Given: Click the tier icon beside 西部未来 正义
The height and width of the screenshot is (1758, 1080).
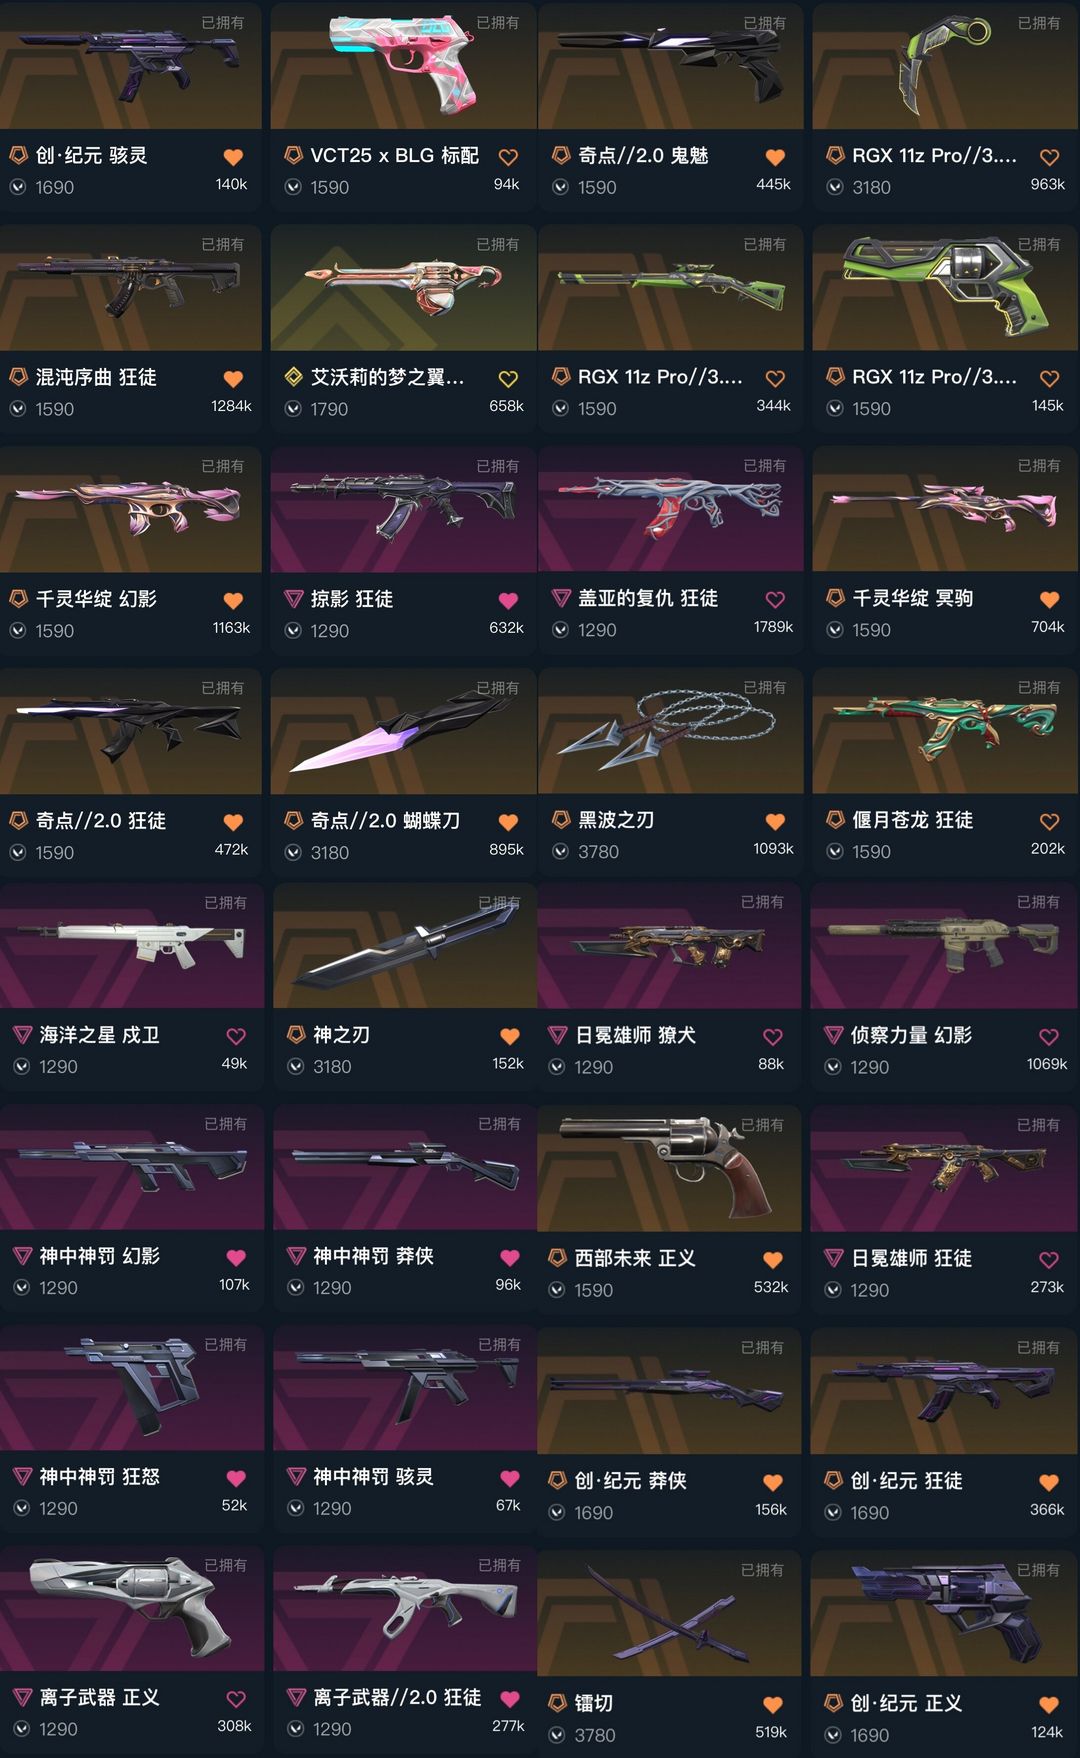Looking at the screenshot, I should point(557,1258).
